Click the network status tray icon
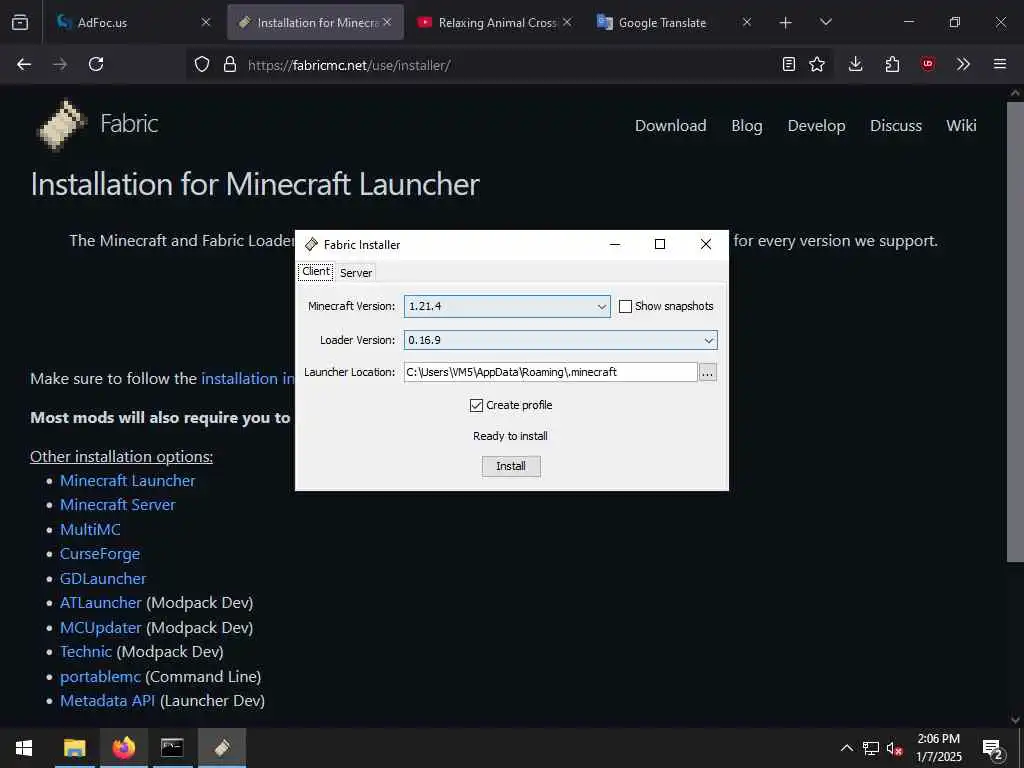This screenshot has width=1024, height=768. pos(871,748)
